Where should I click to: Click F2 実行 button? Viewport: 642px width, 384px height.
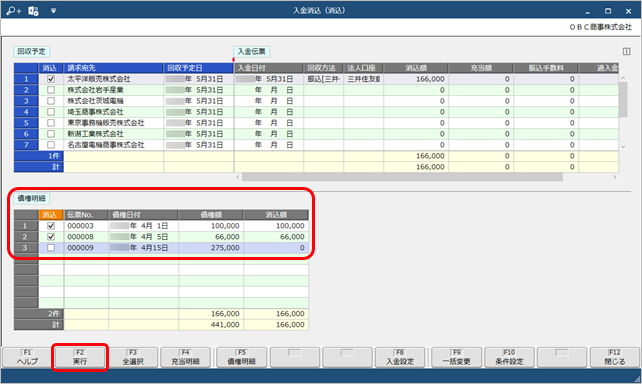click(80, 357)
